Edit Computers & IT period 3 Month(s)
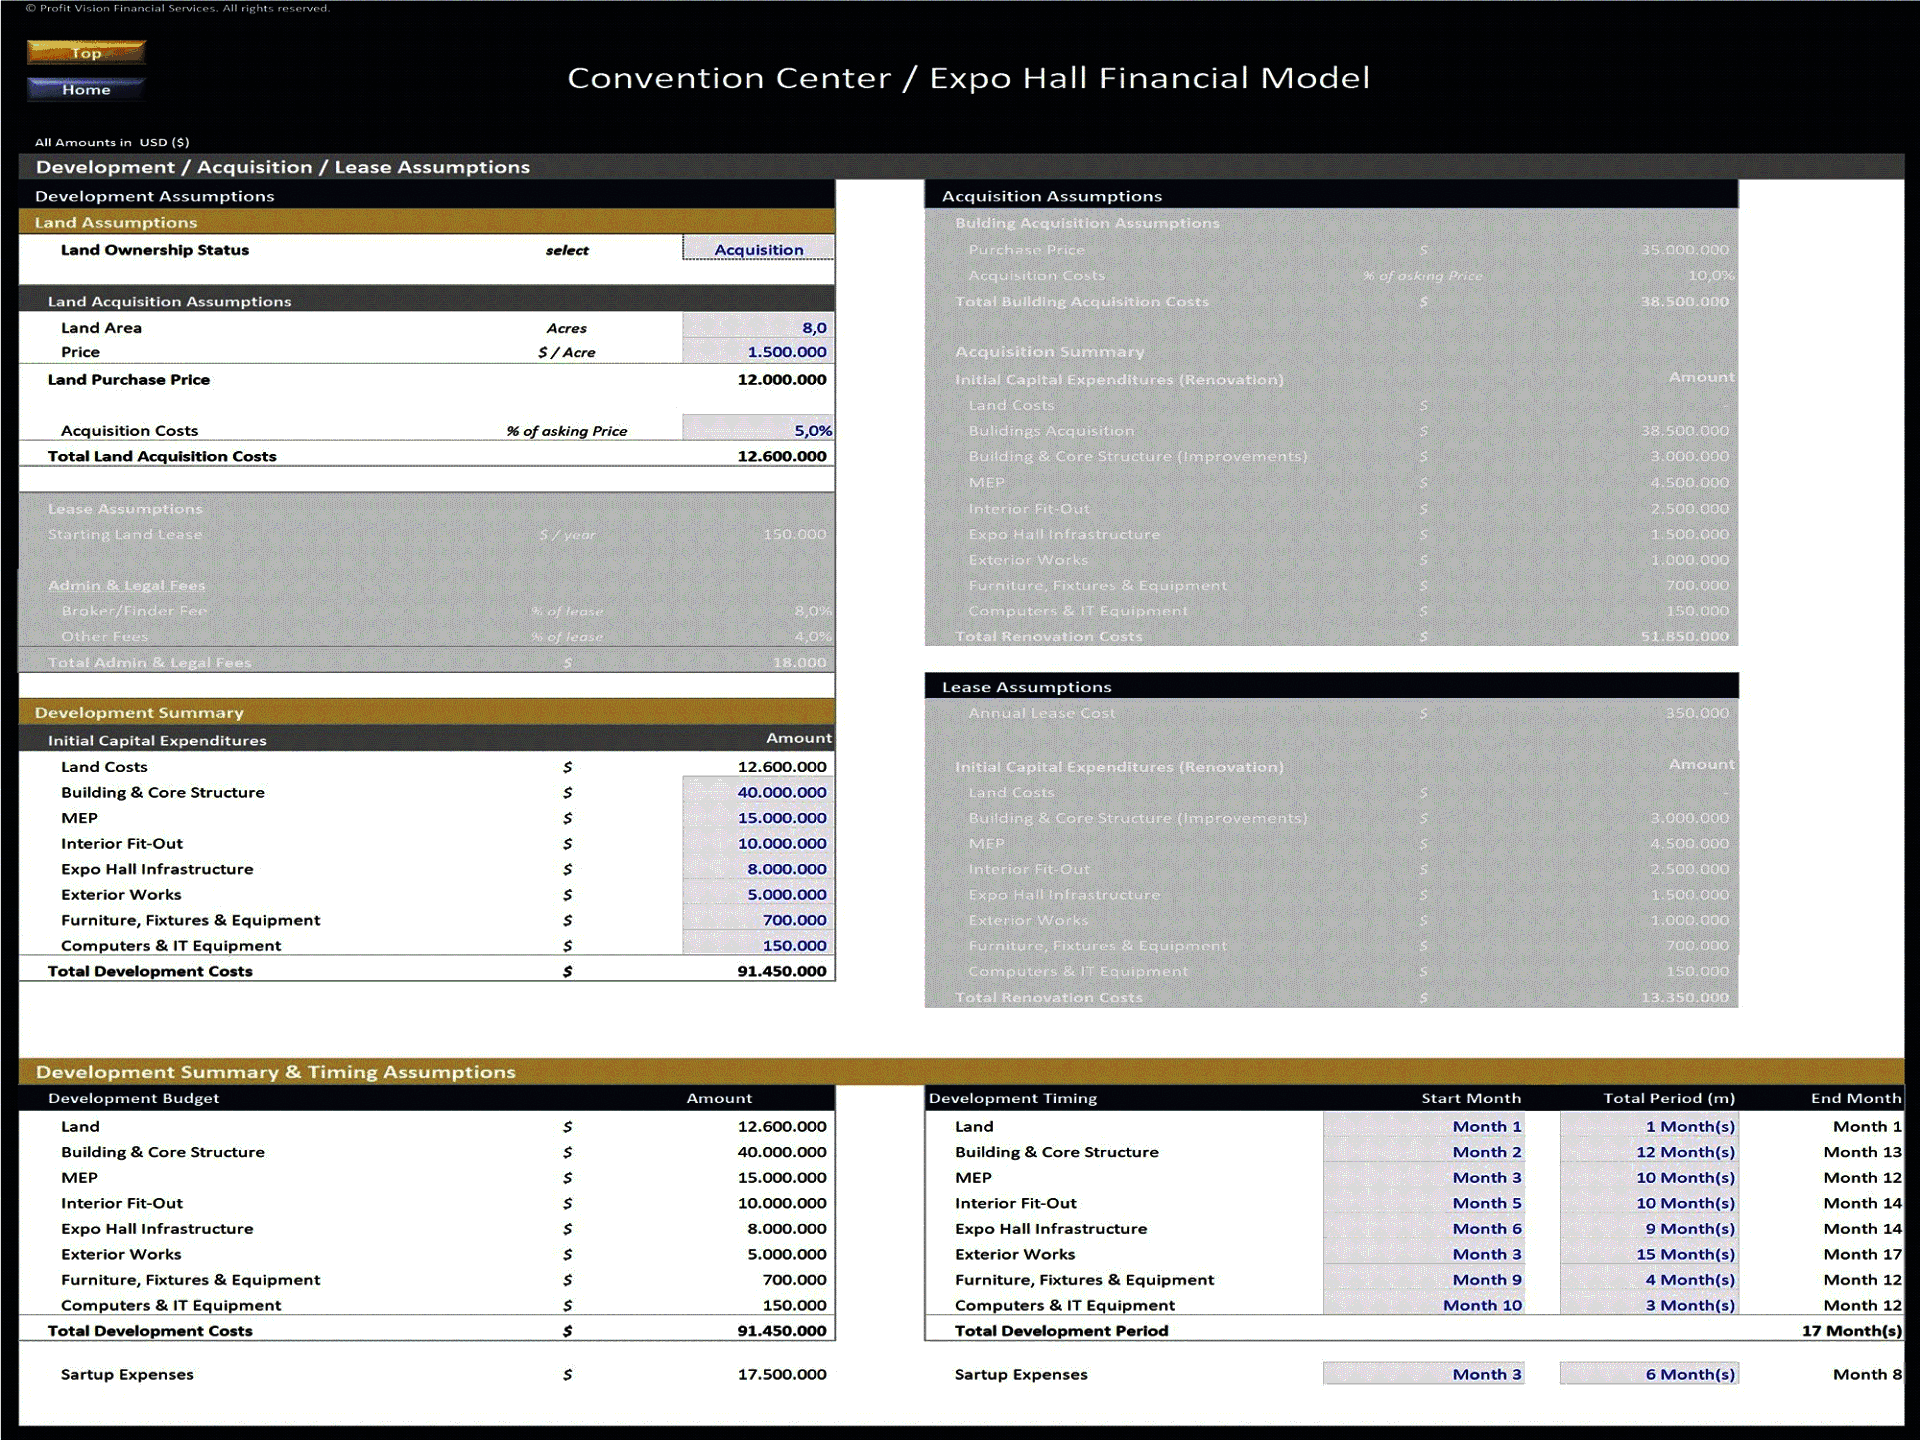 coord(1649,1305)
